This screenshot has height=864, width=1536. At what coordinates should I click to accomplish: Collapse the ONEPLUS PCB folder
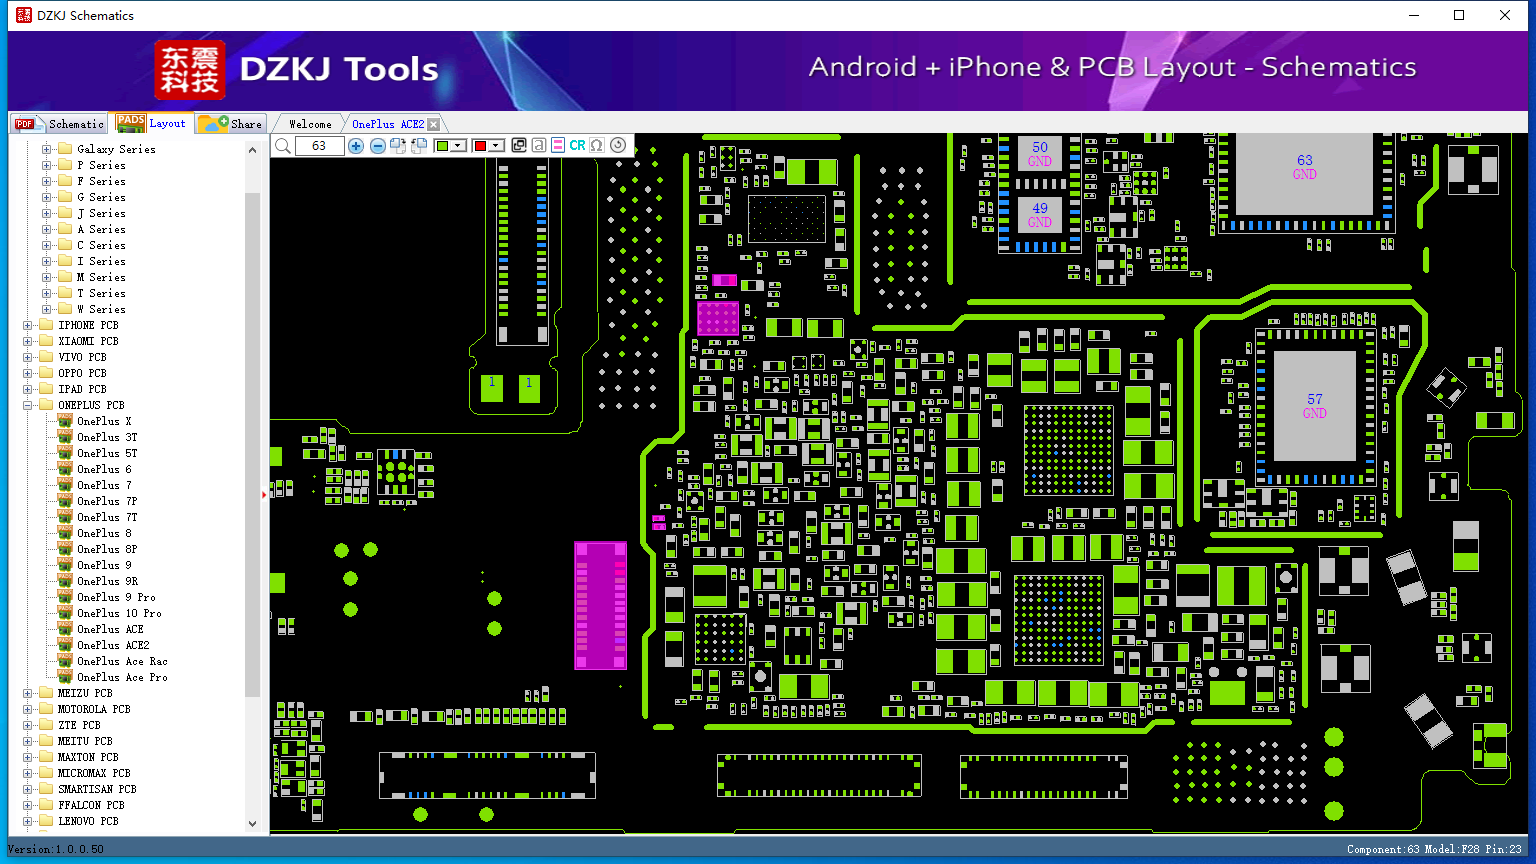tap(28, 405)
